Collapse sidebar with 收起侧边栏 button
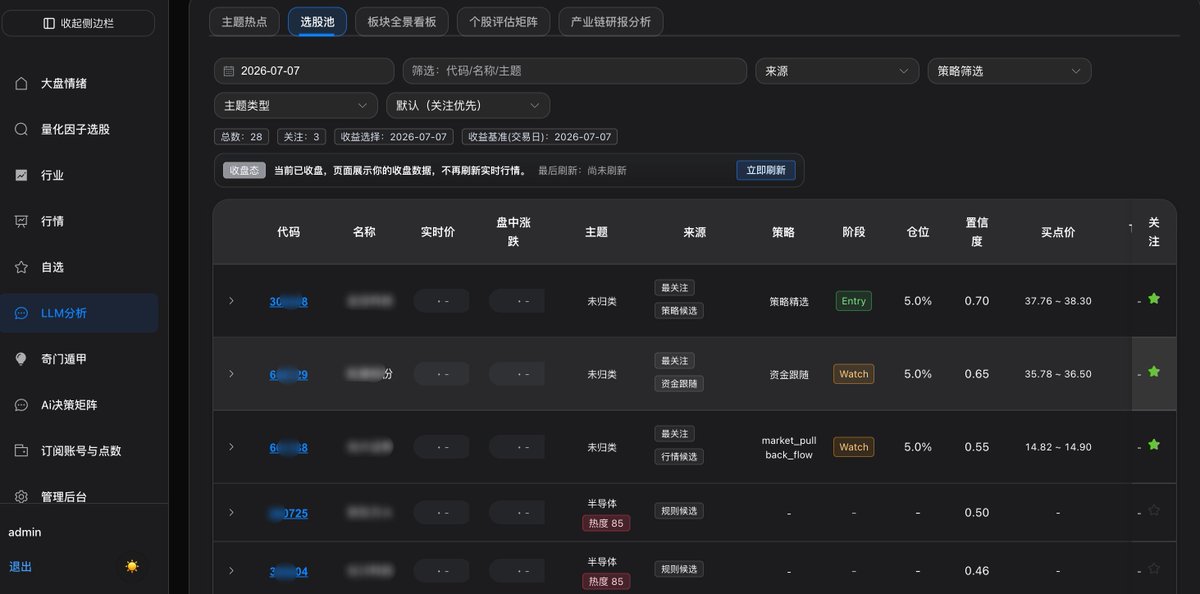 pyautogui.click(x=79, y=23)
